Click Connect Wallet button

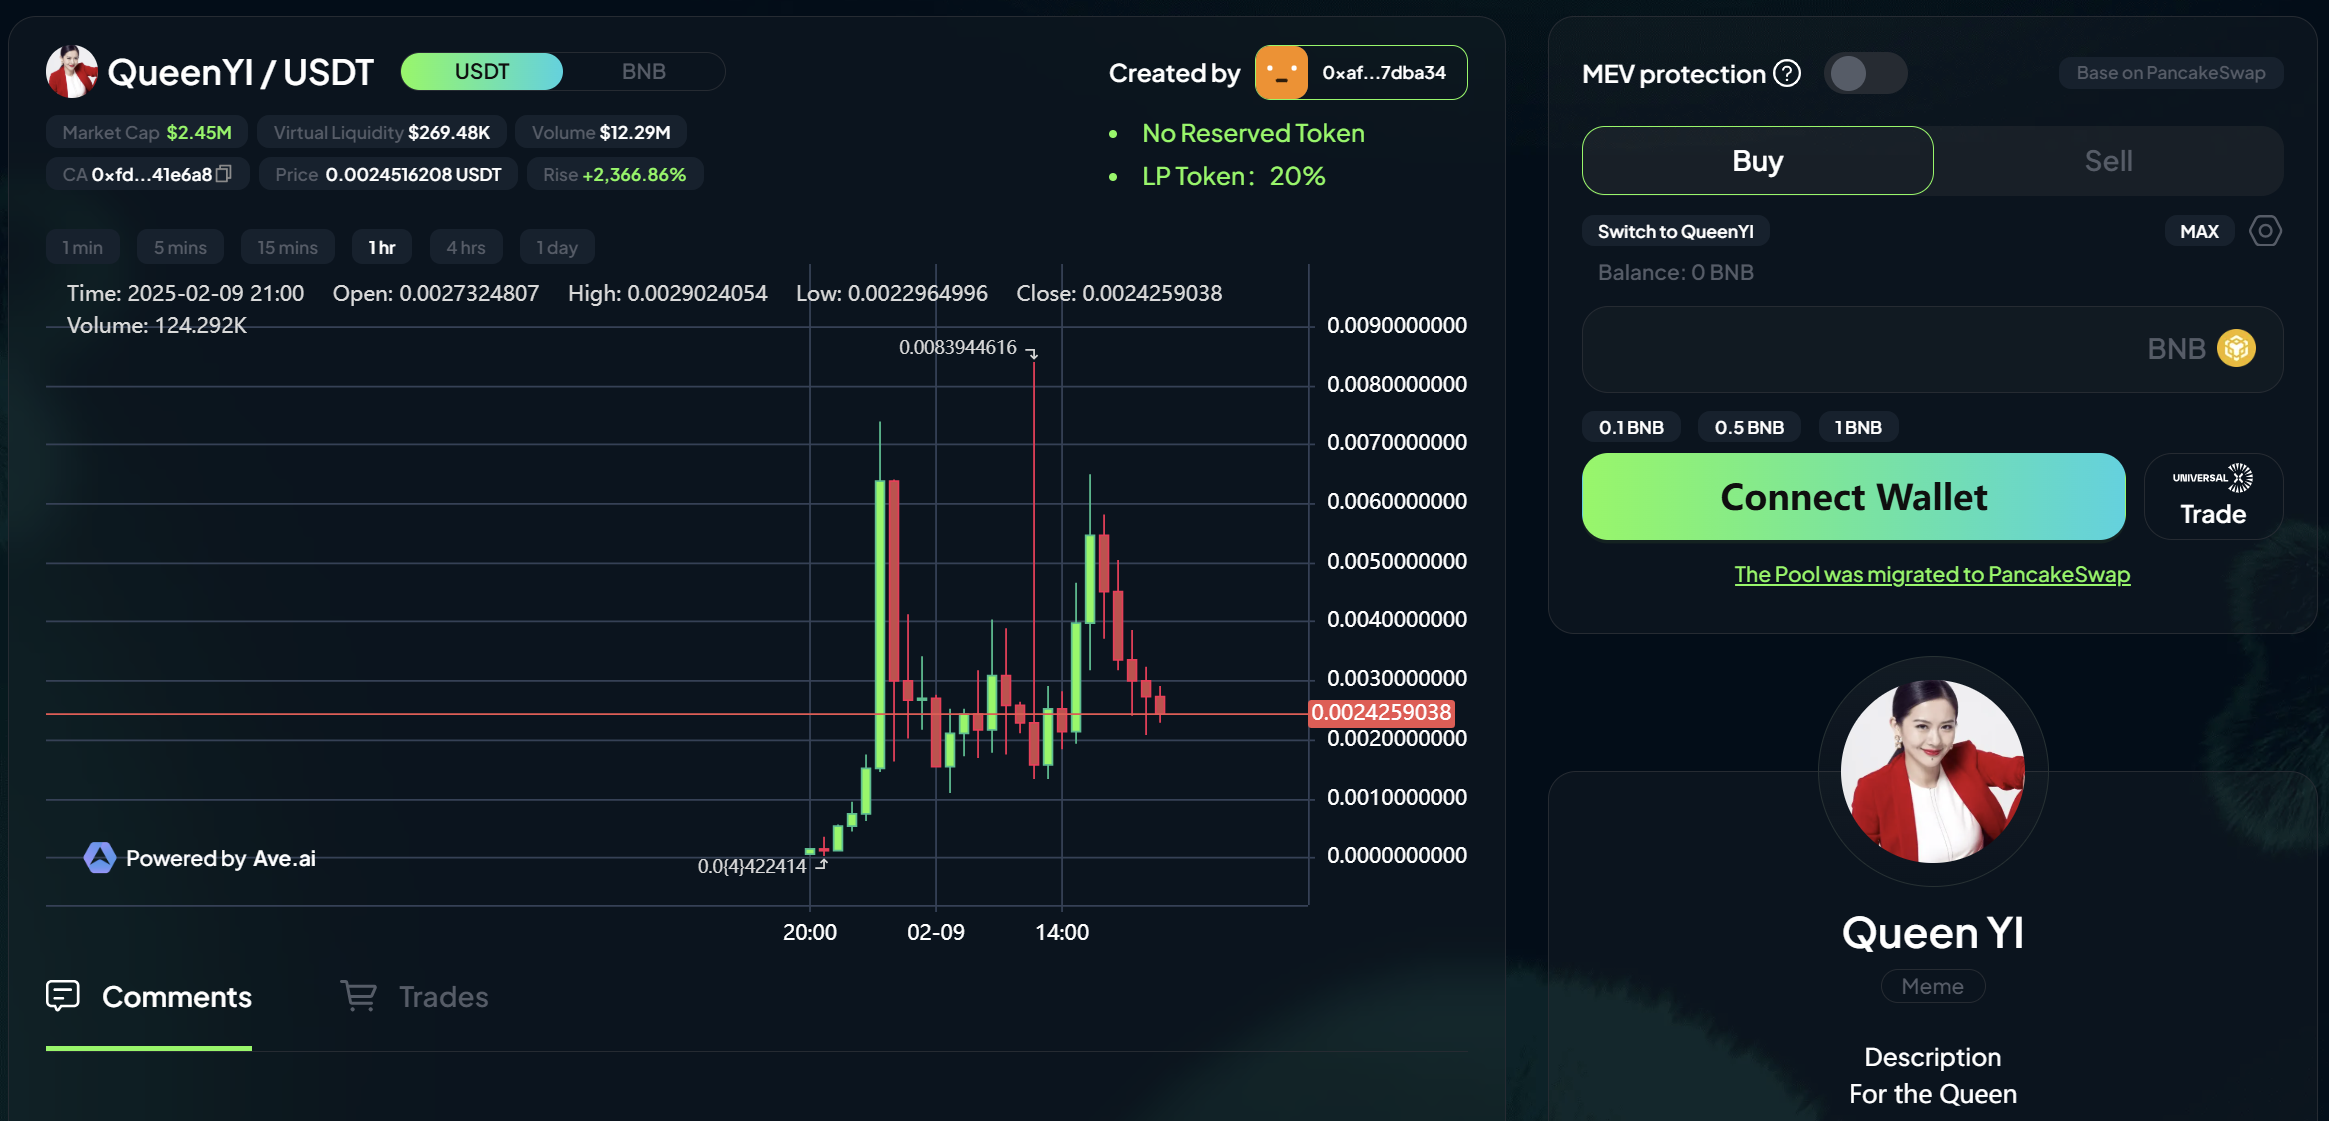(1853, 497)
